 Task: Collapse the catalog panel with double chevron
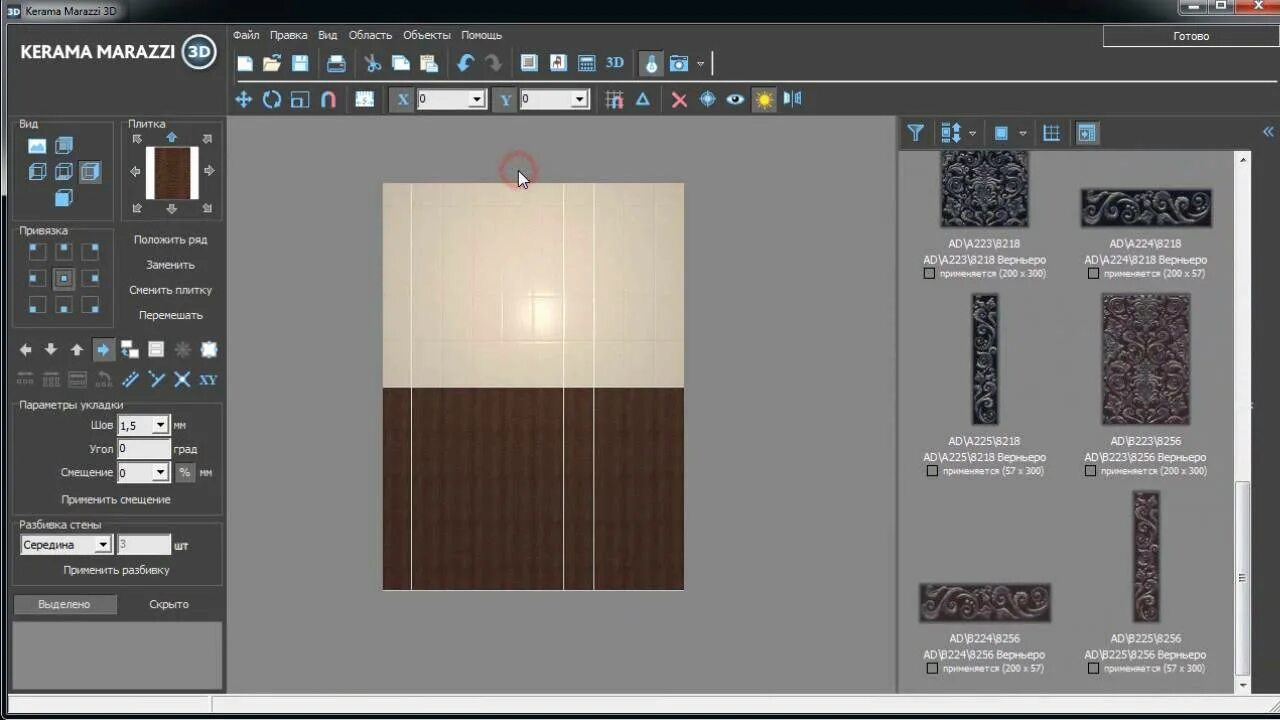[1268, 132]
